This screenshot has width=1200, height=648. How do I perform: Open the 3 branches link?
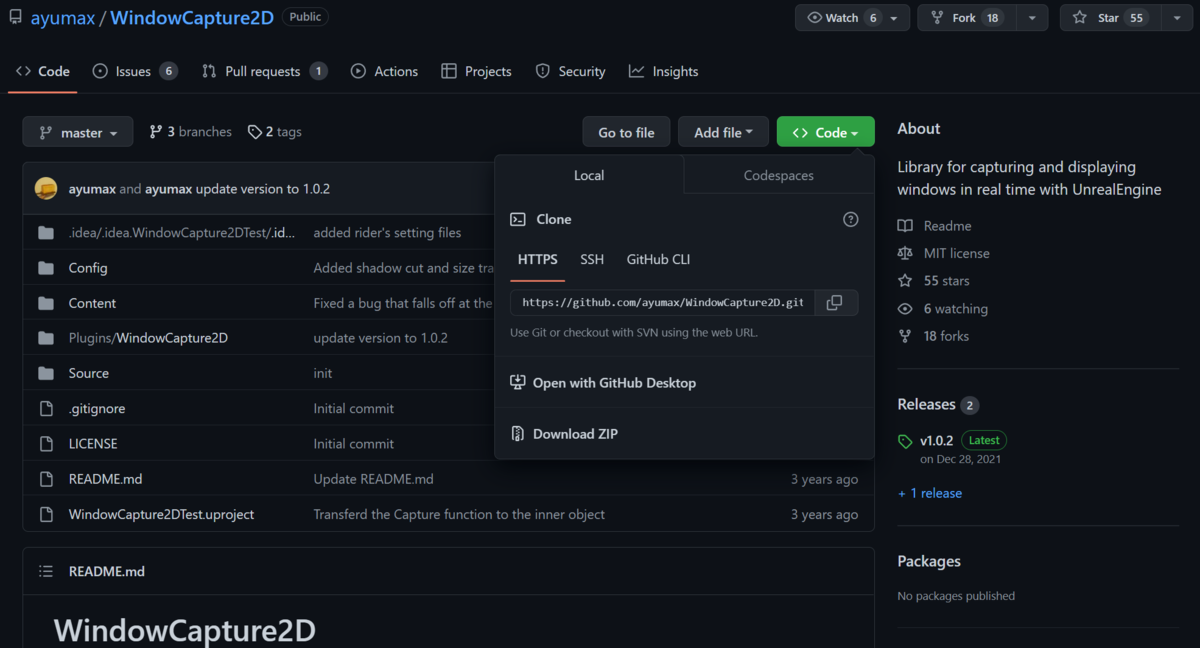(x=190, y=132)
